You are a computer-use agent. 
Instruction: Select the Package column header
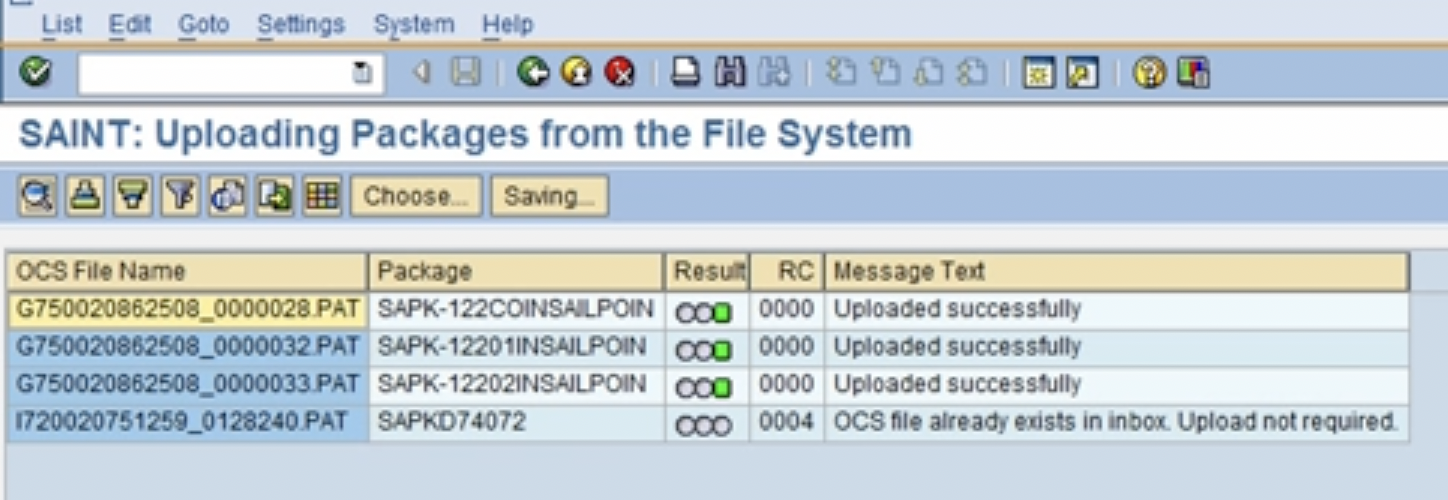517,272
